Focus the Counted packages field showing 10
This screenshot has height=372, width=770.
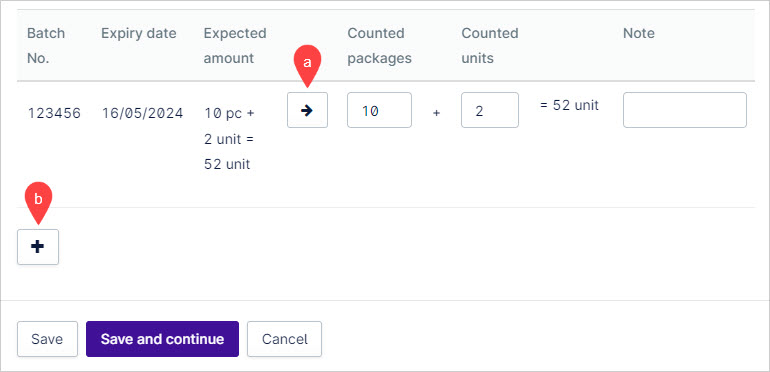click(x=380, y=110)
